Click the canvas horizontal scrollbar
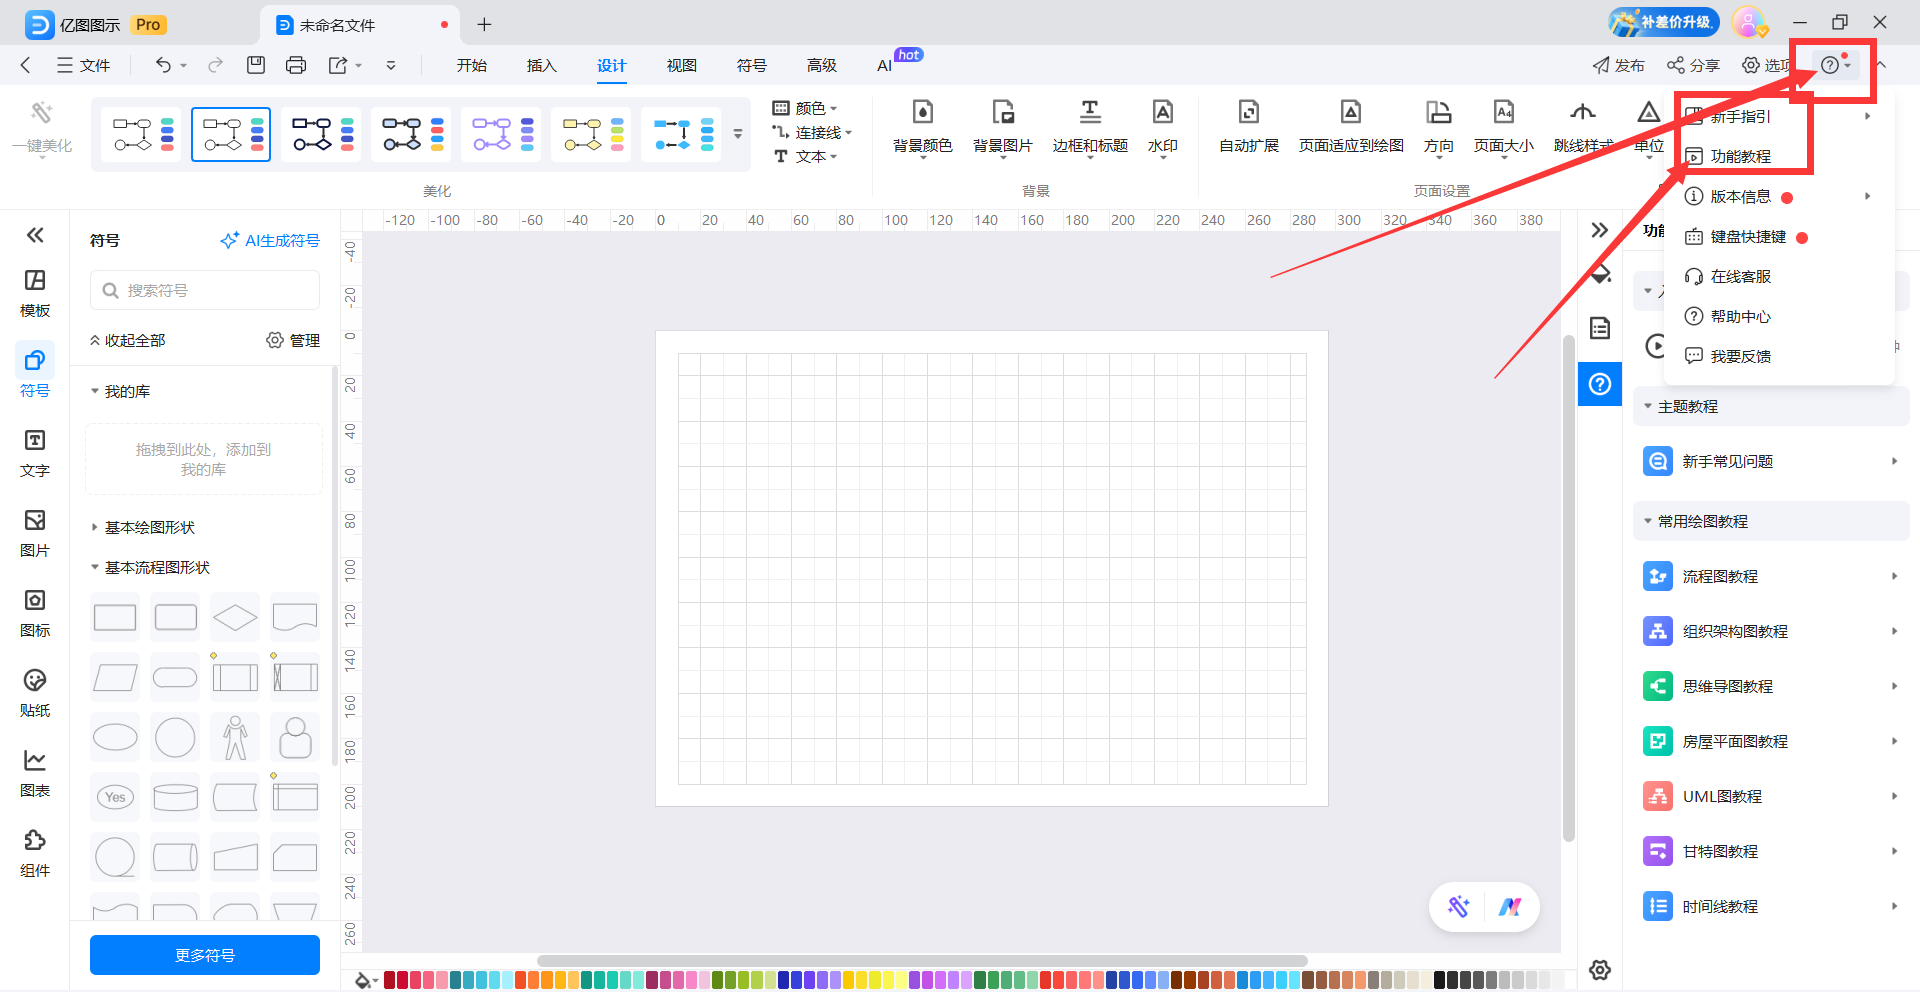This screenshot has height=992, width=1920. (922, 961)
